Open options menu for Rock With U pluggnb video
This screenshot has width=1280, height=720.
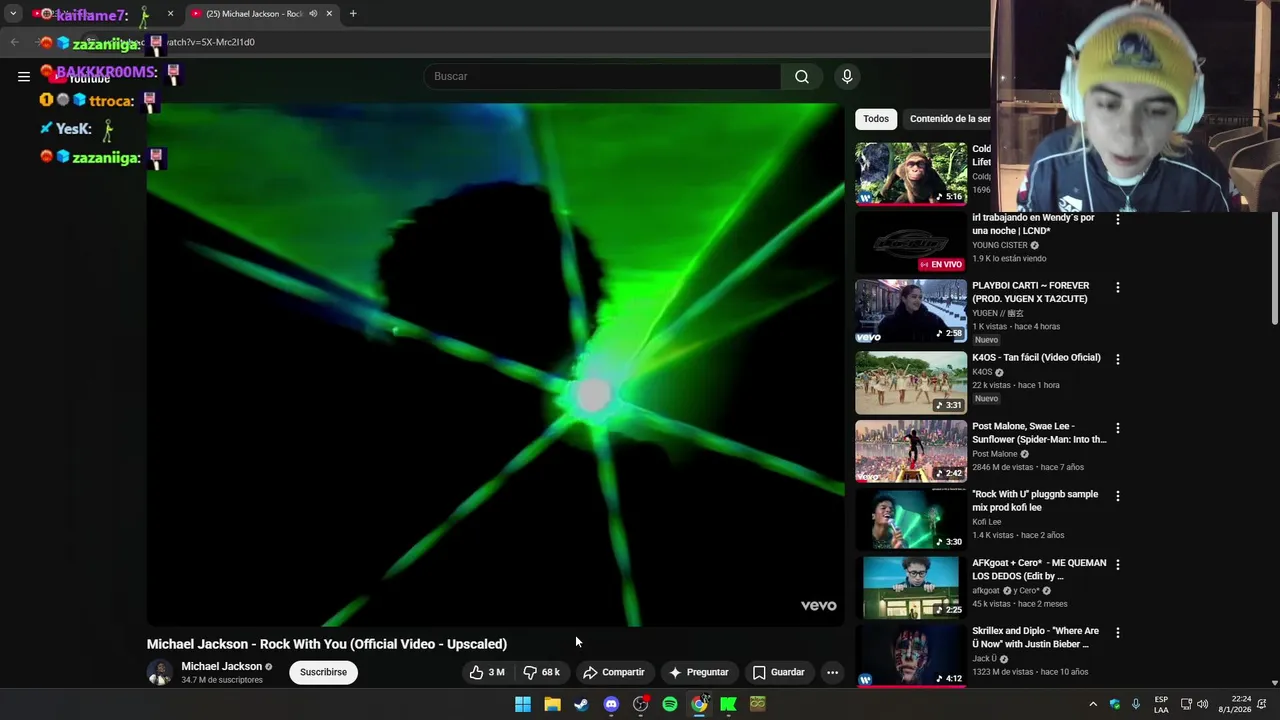tap(1118, 496)
